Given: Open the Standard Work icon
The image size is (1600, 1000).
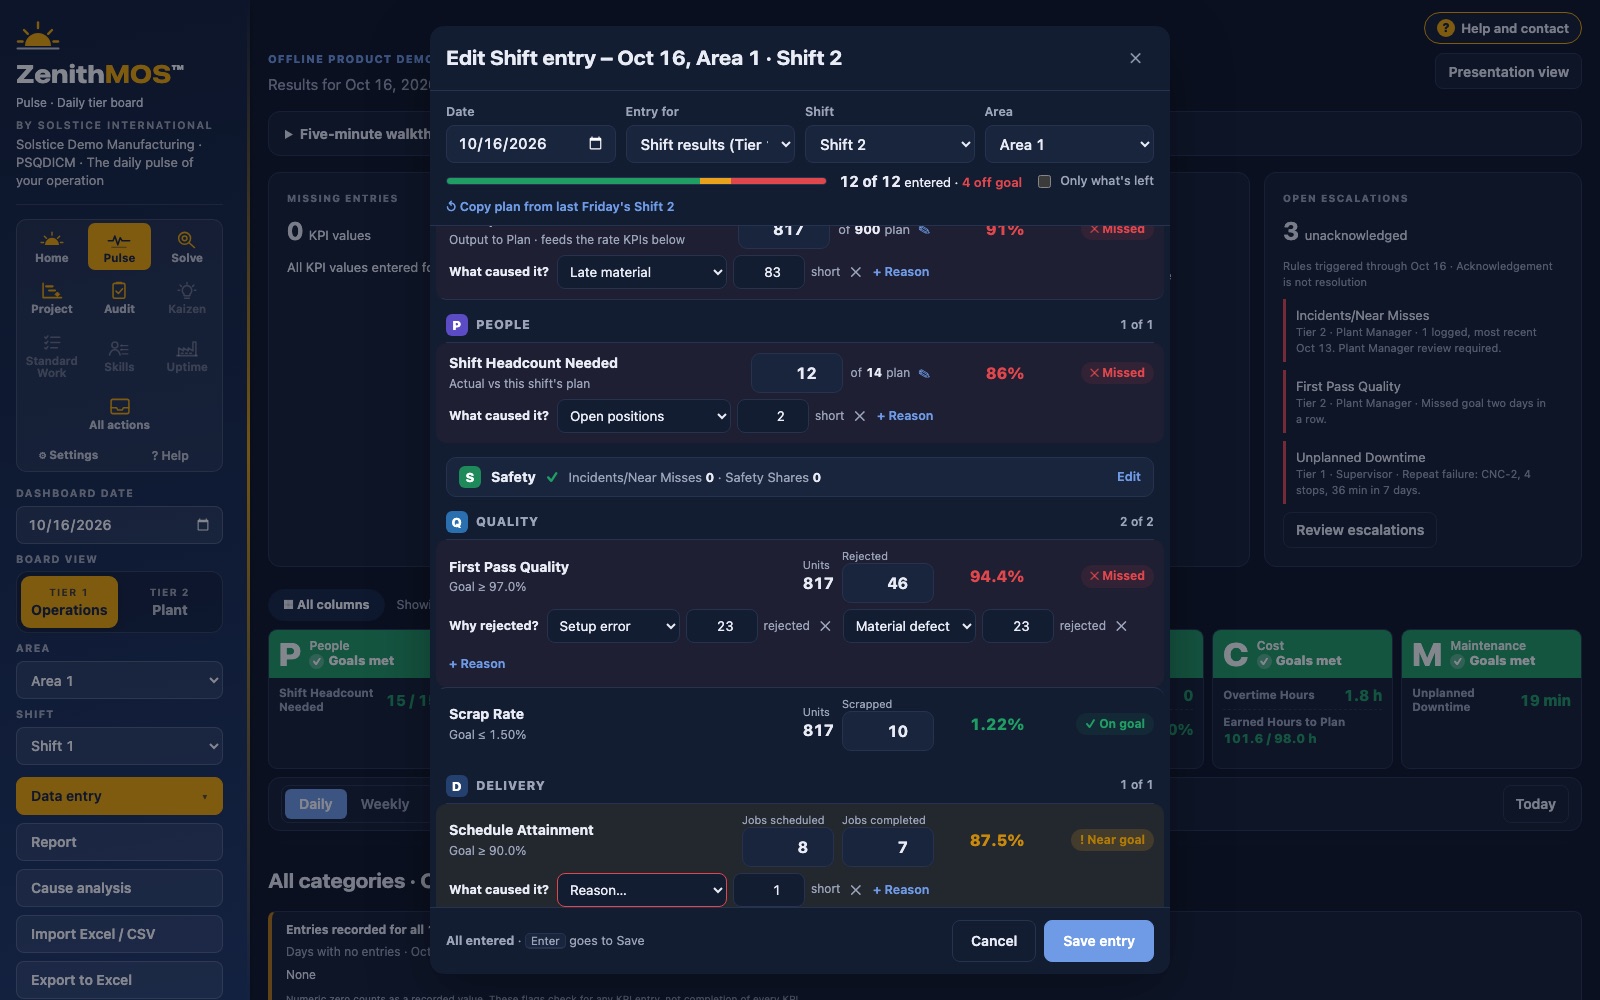Looking at the screenshot, I should pyautogui.click(x=52, y=356).
